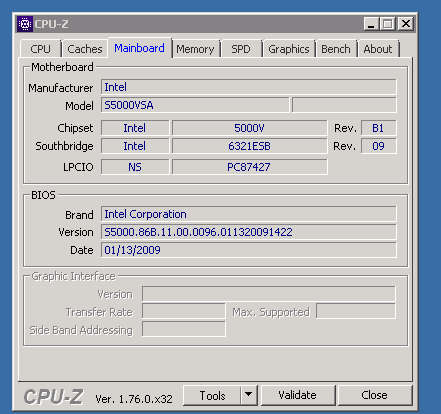
Task: Click the Tools button
Action: coord(212,396)
